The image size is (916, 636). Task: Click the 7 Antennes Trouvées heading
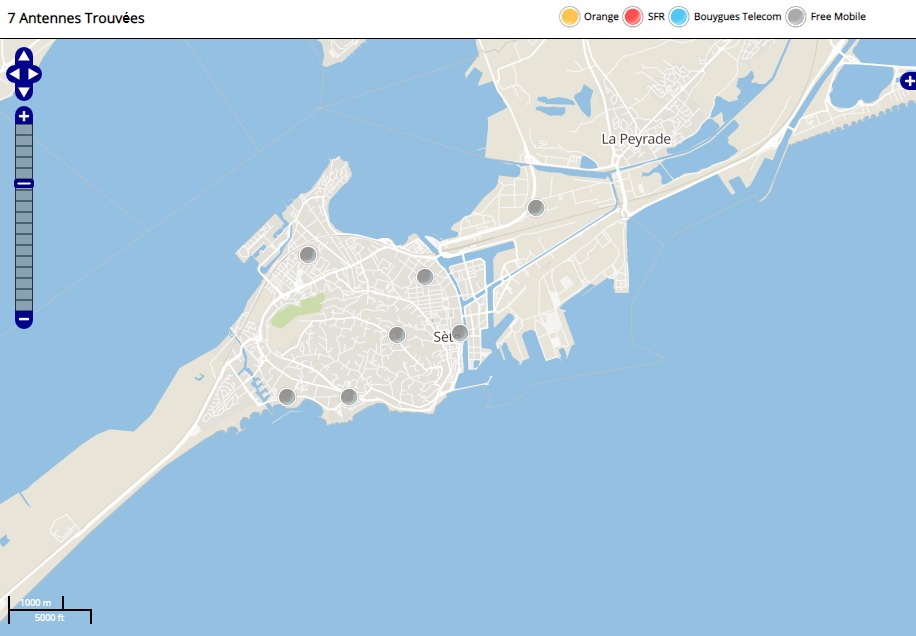pyautogui.click(x=76, y=18)
